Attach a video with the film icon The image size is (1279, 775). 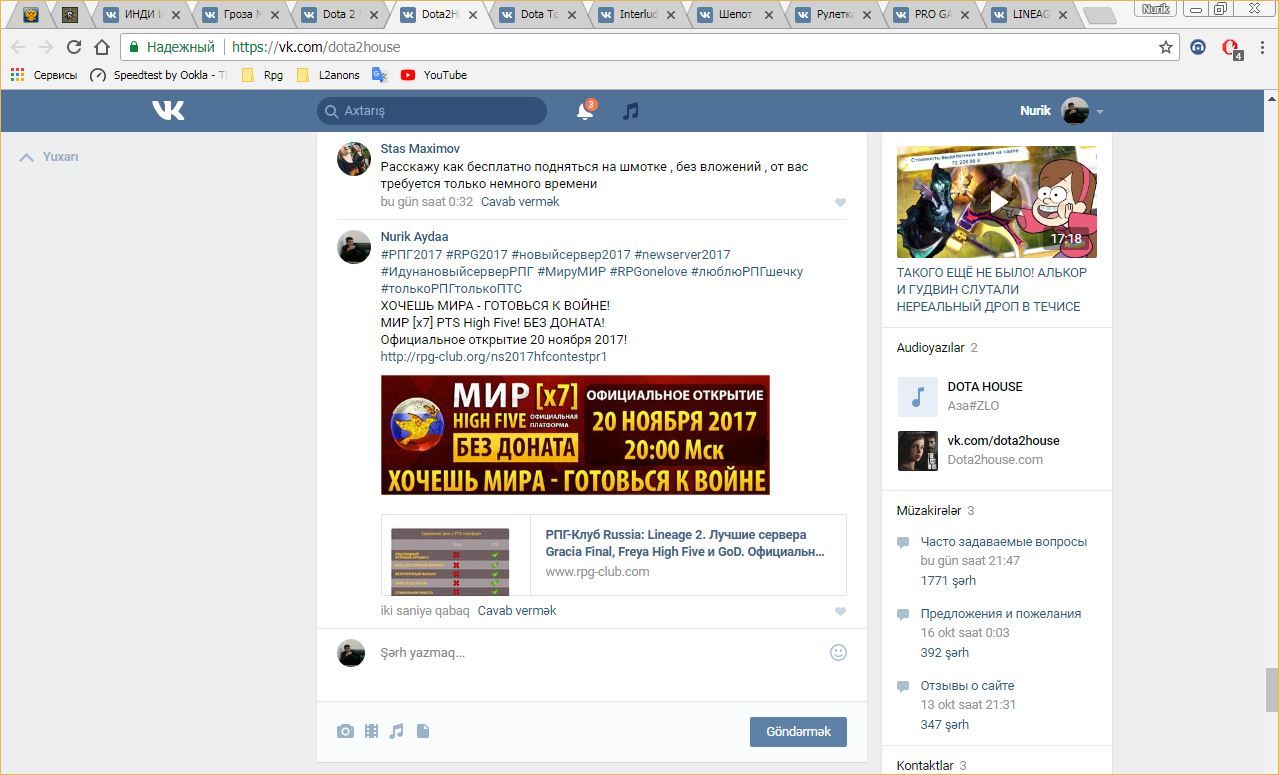(x=371, y=731)
